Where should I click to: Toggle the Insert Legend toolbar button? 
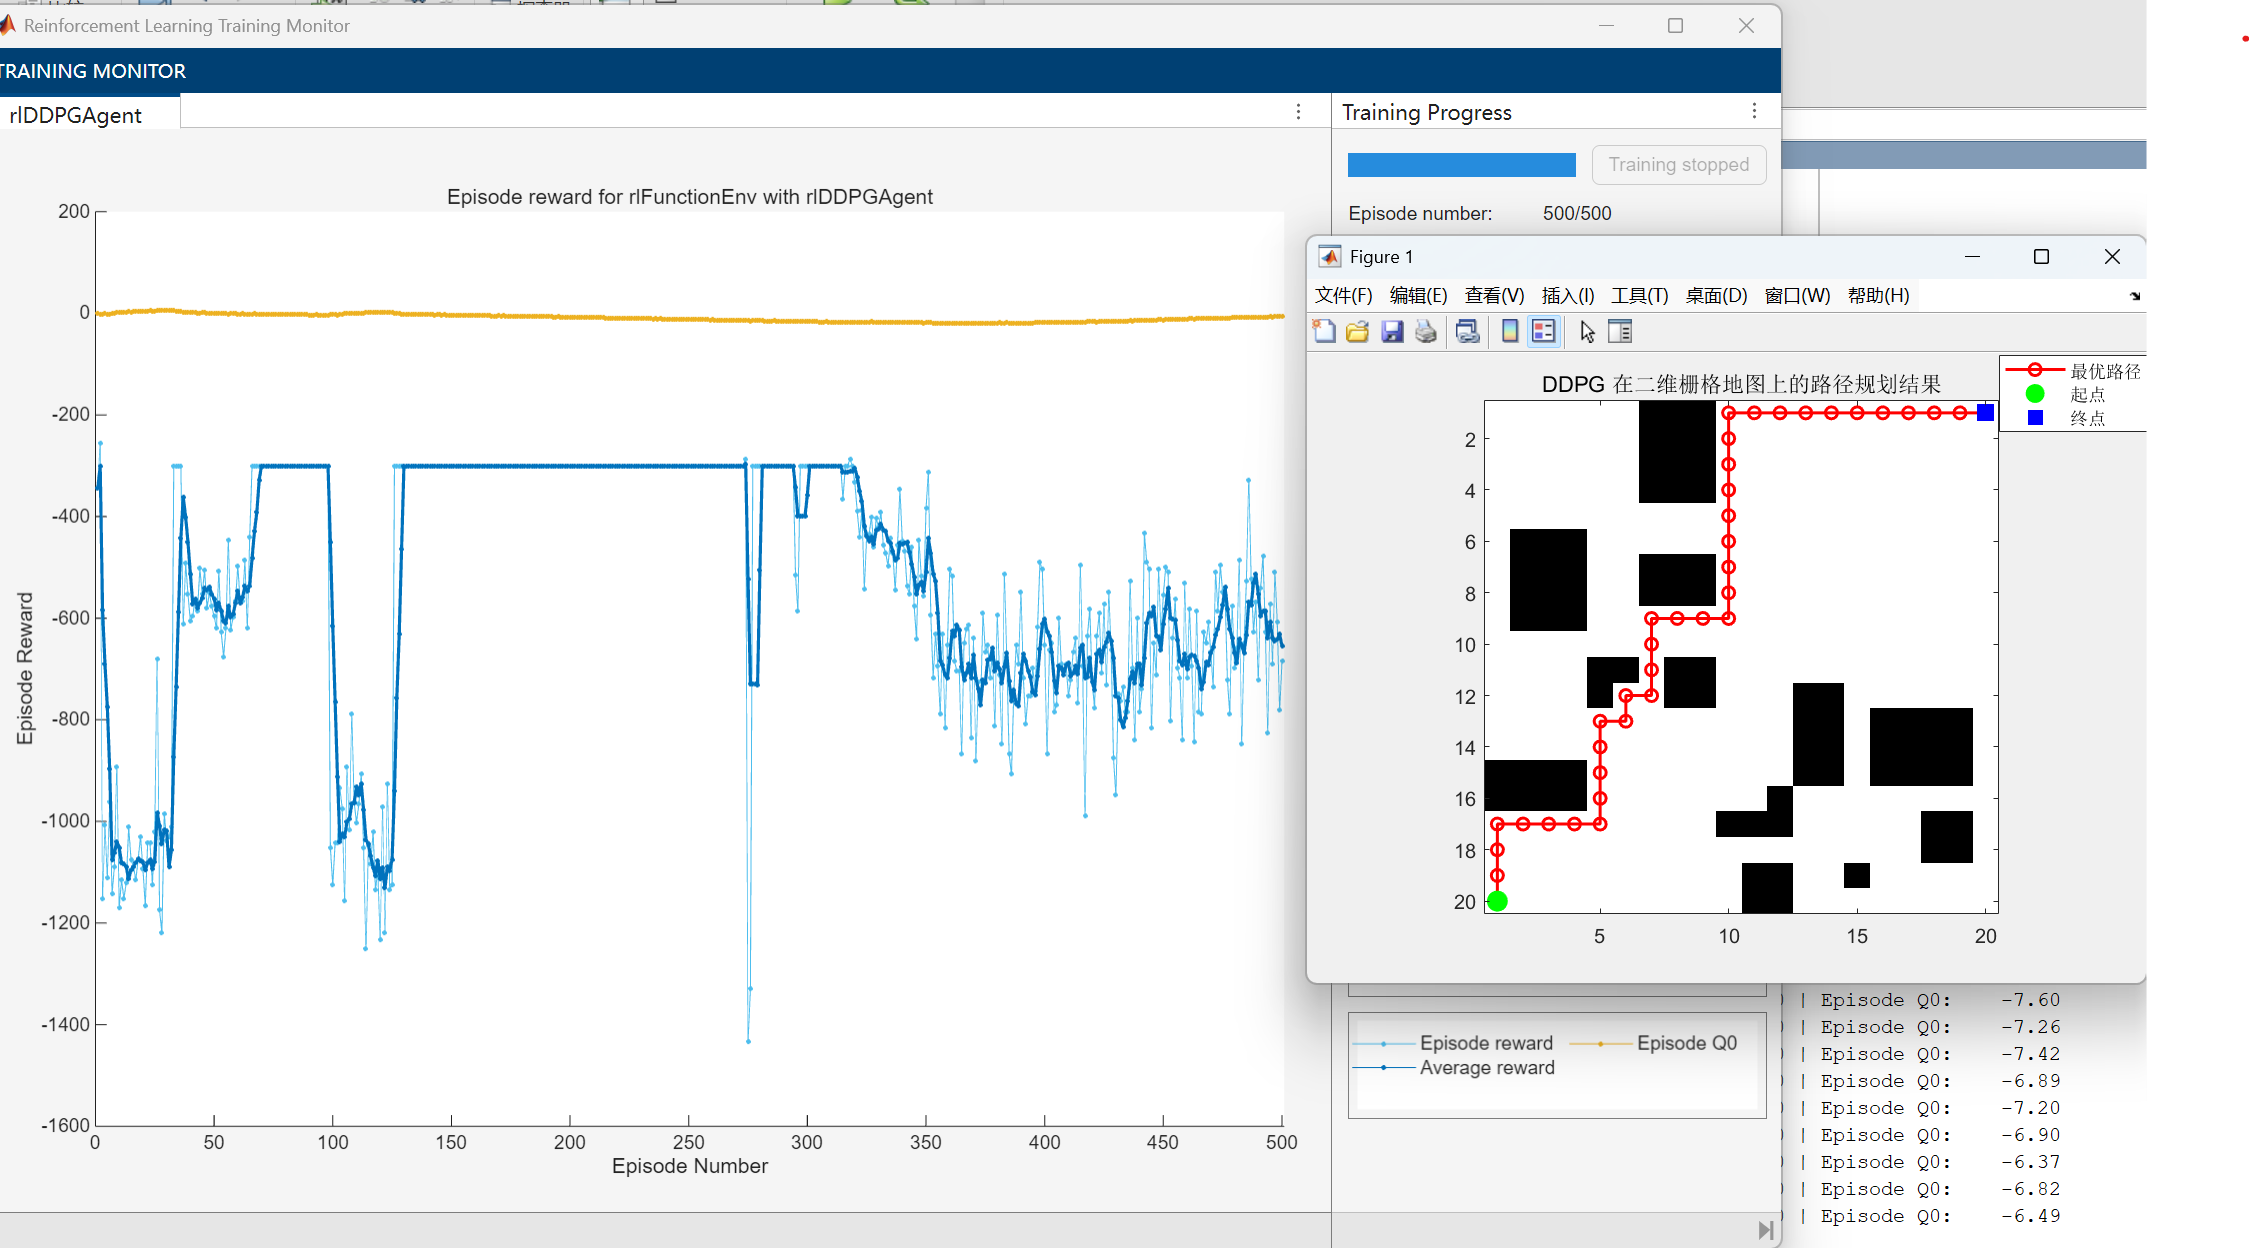pos(1544,332)
